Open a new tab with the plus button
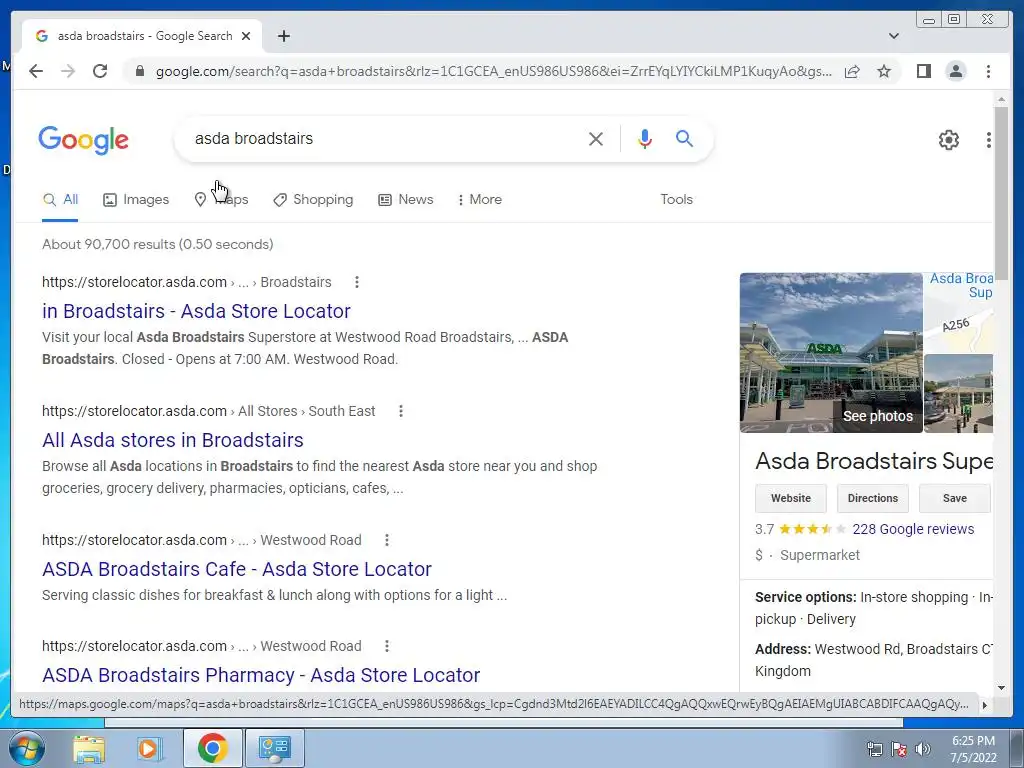 click(283, 36)
